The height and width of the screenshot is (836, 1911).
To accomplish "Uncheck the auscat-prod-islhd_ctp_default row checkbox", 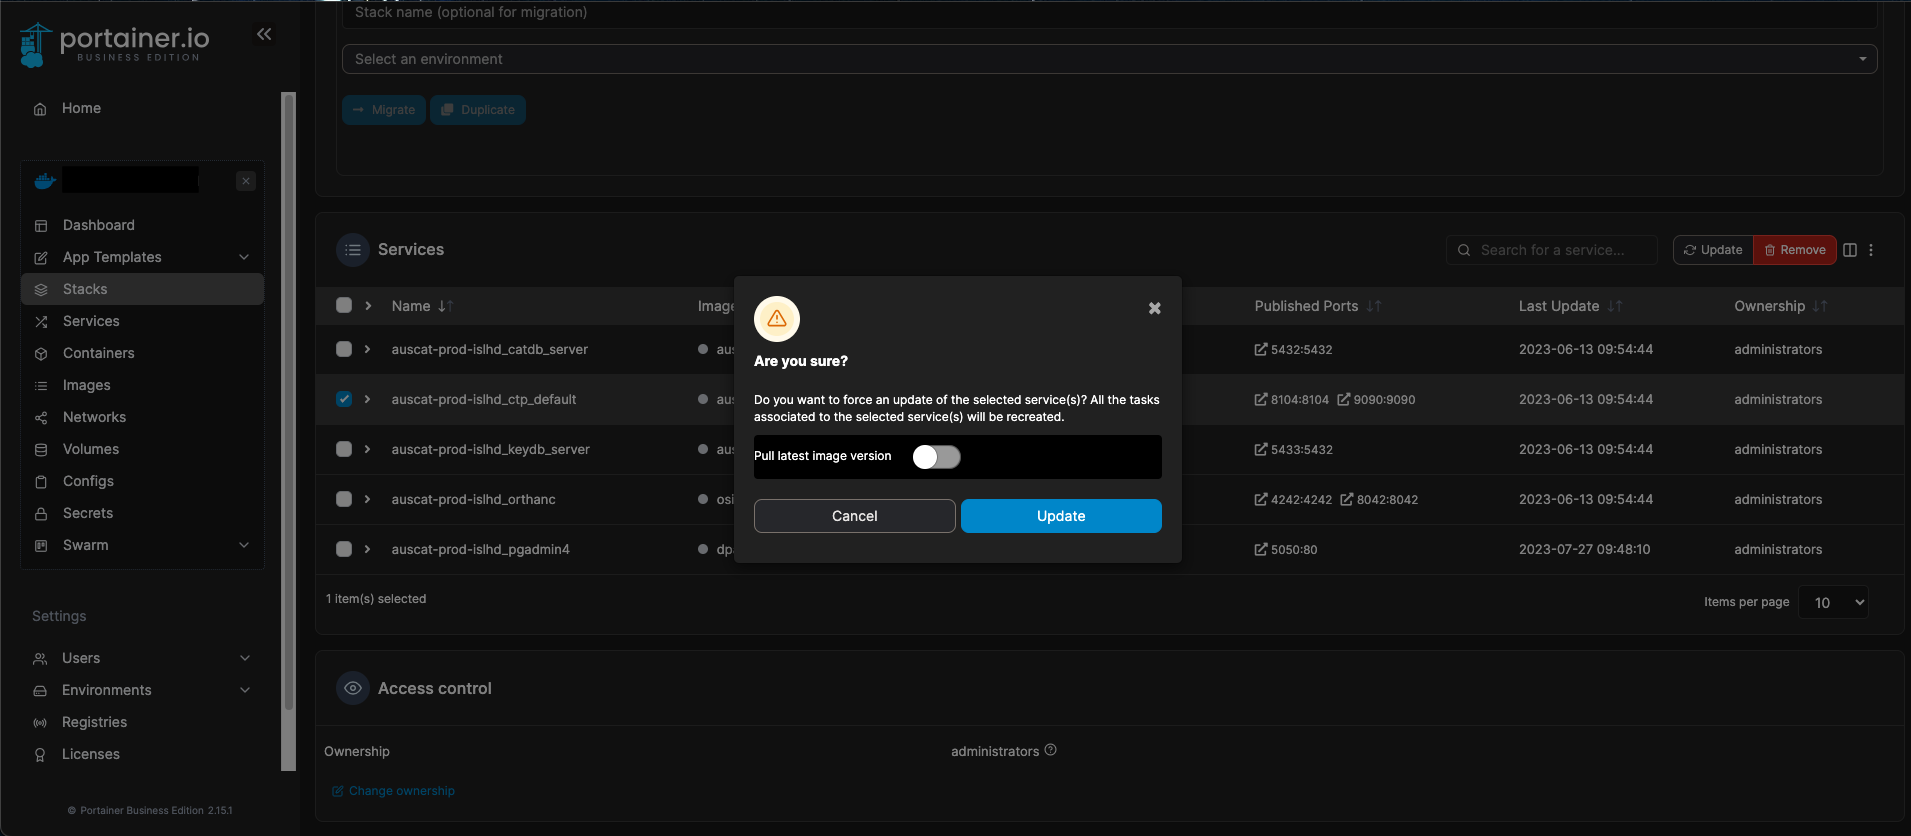I will tap(344, 399).
